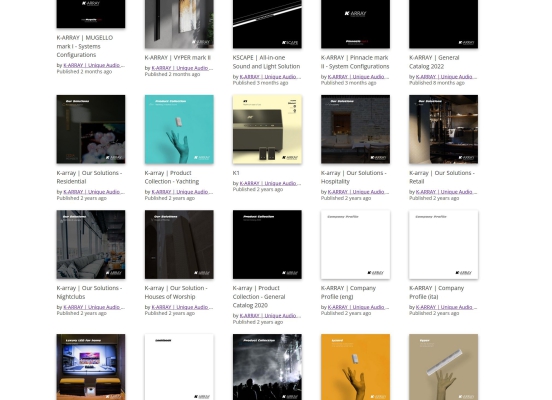Click 'Published 2 years ago' under Nightclubs

82,313
